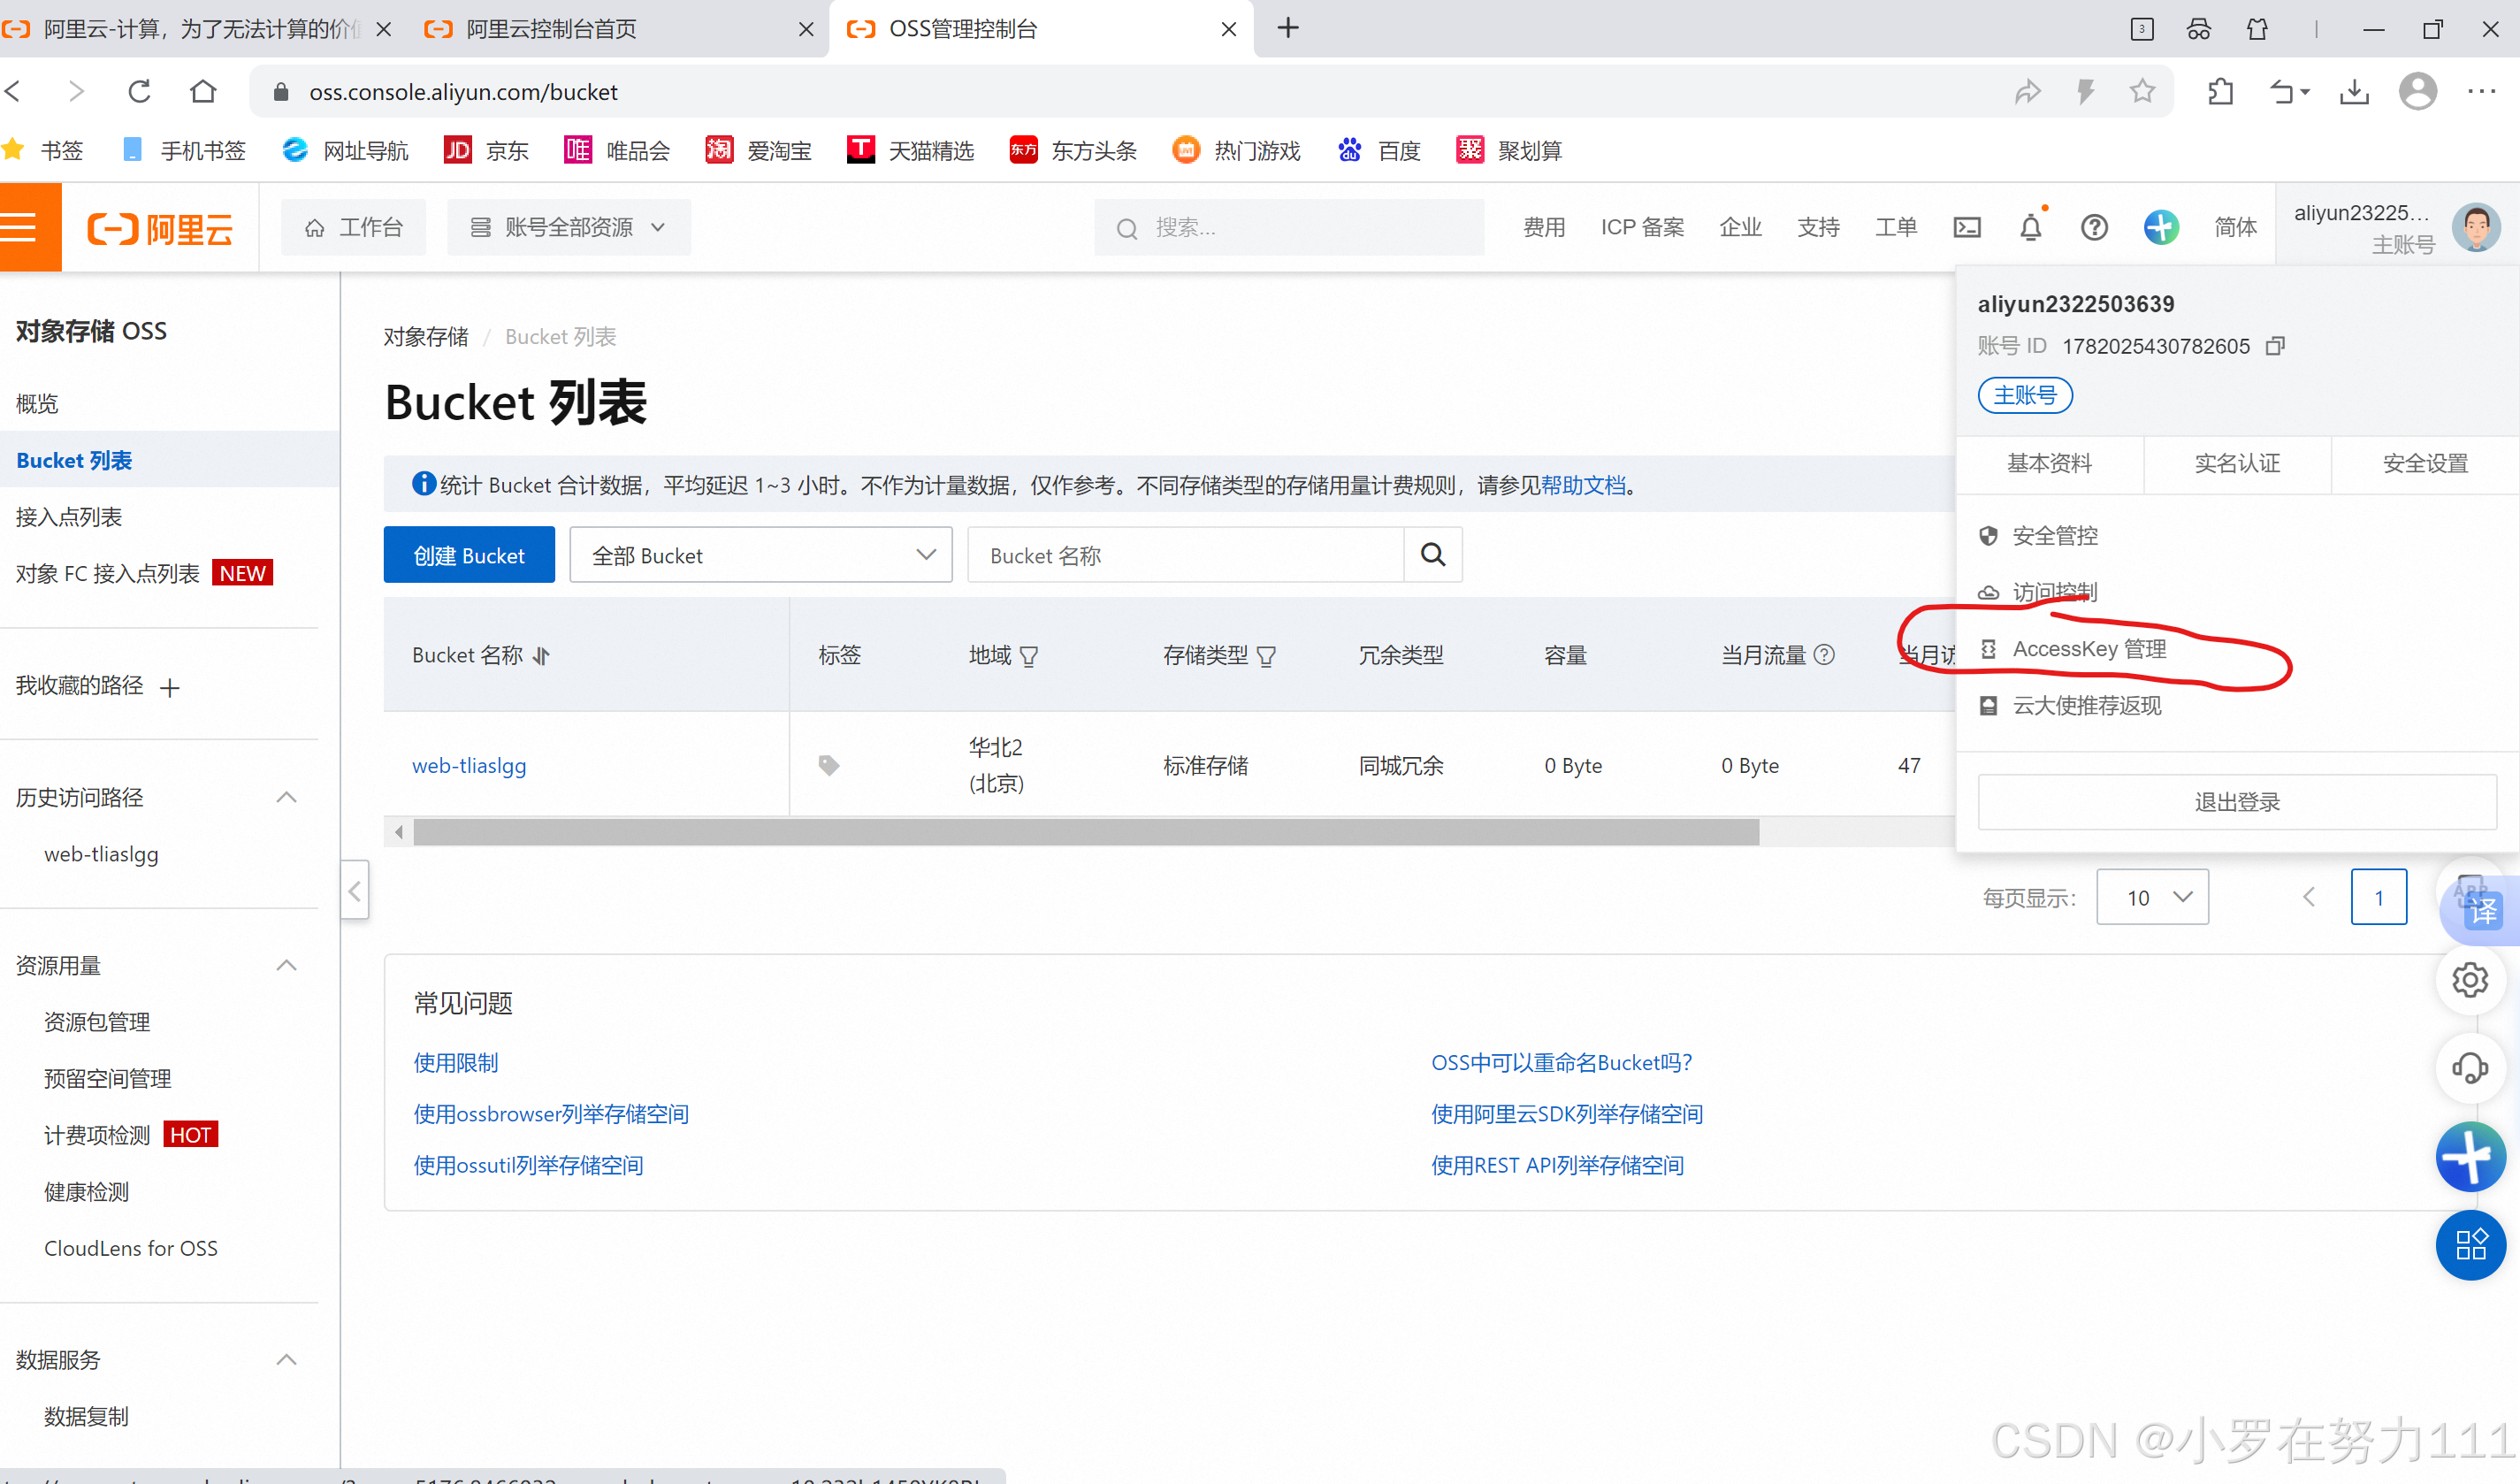
Task: Toggle the Bucket name sort arrows
Action: pyautogui.click(x=542, y=656)
